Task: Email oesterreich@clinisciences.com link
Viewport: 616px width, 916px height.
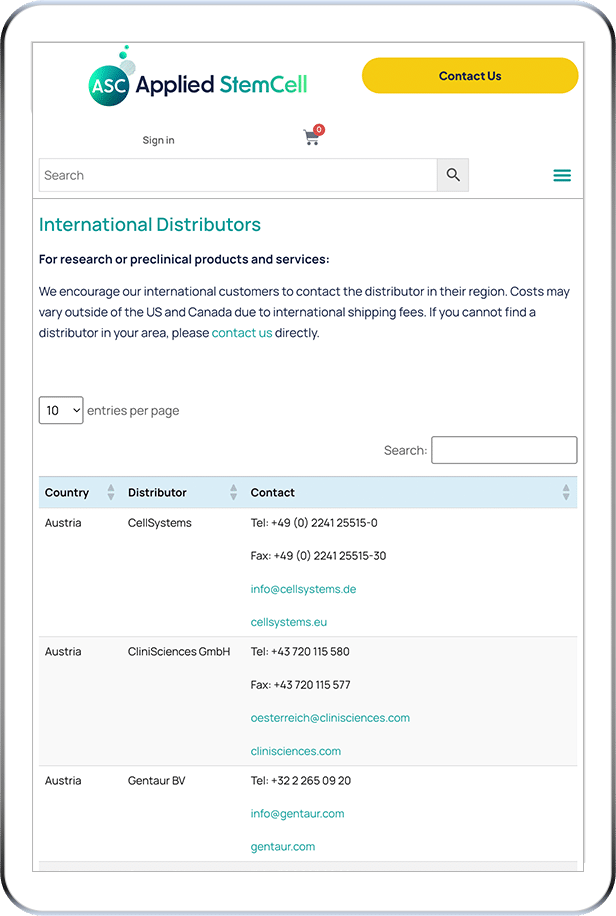Action: (x=330, y=718)
